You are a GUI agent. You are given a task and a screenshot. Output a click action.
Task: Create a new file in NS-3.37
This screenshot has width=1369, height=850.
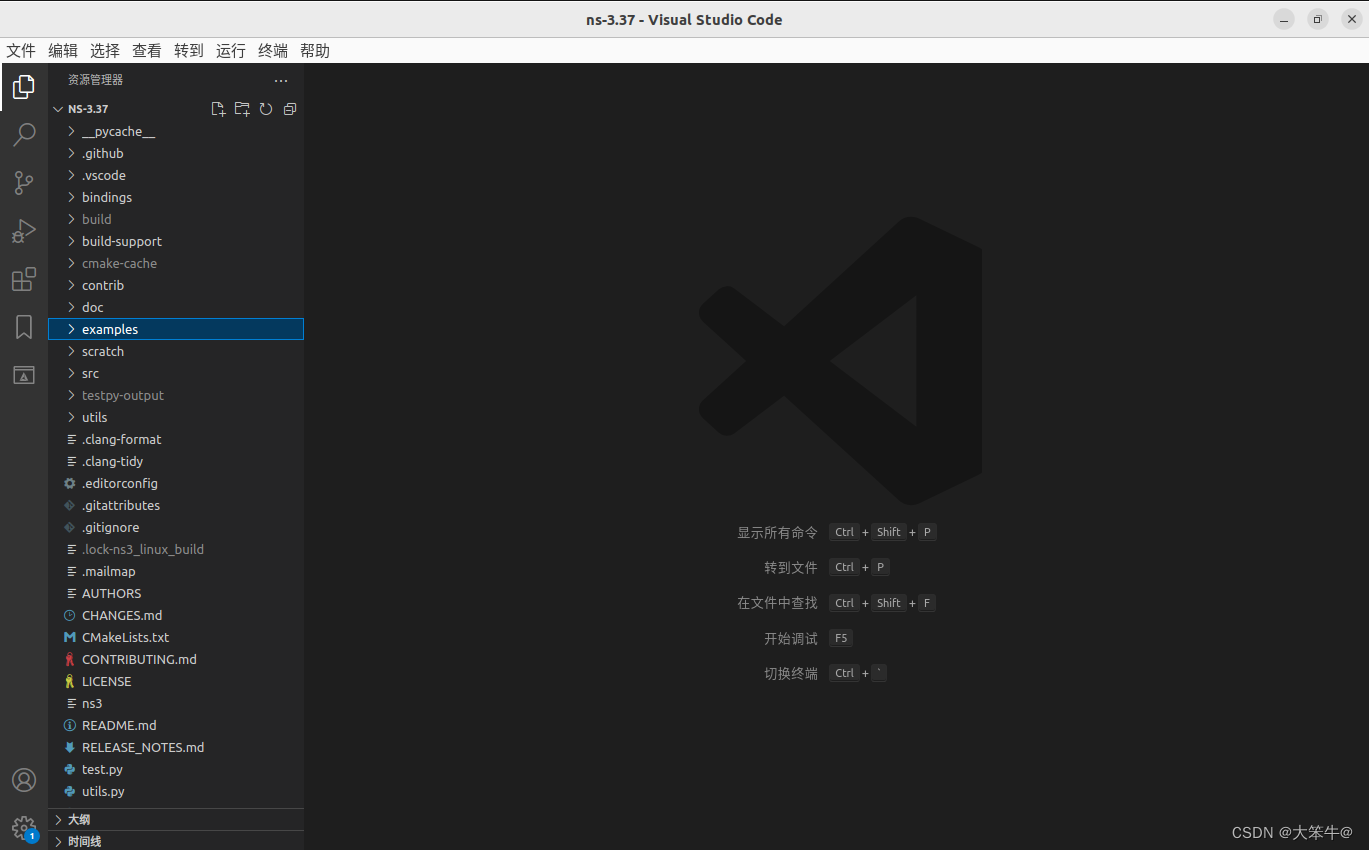(218, 109)
